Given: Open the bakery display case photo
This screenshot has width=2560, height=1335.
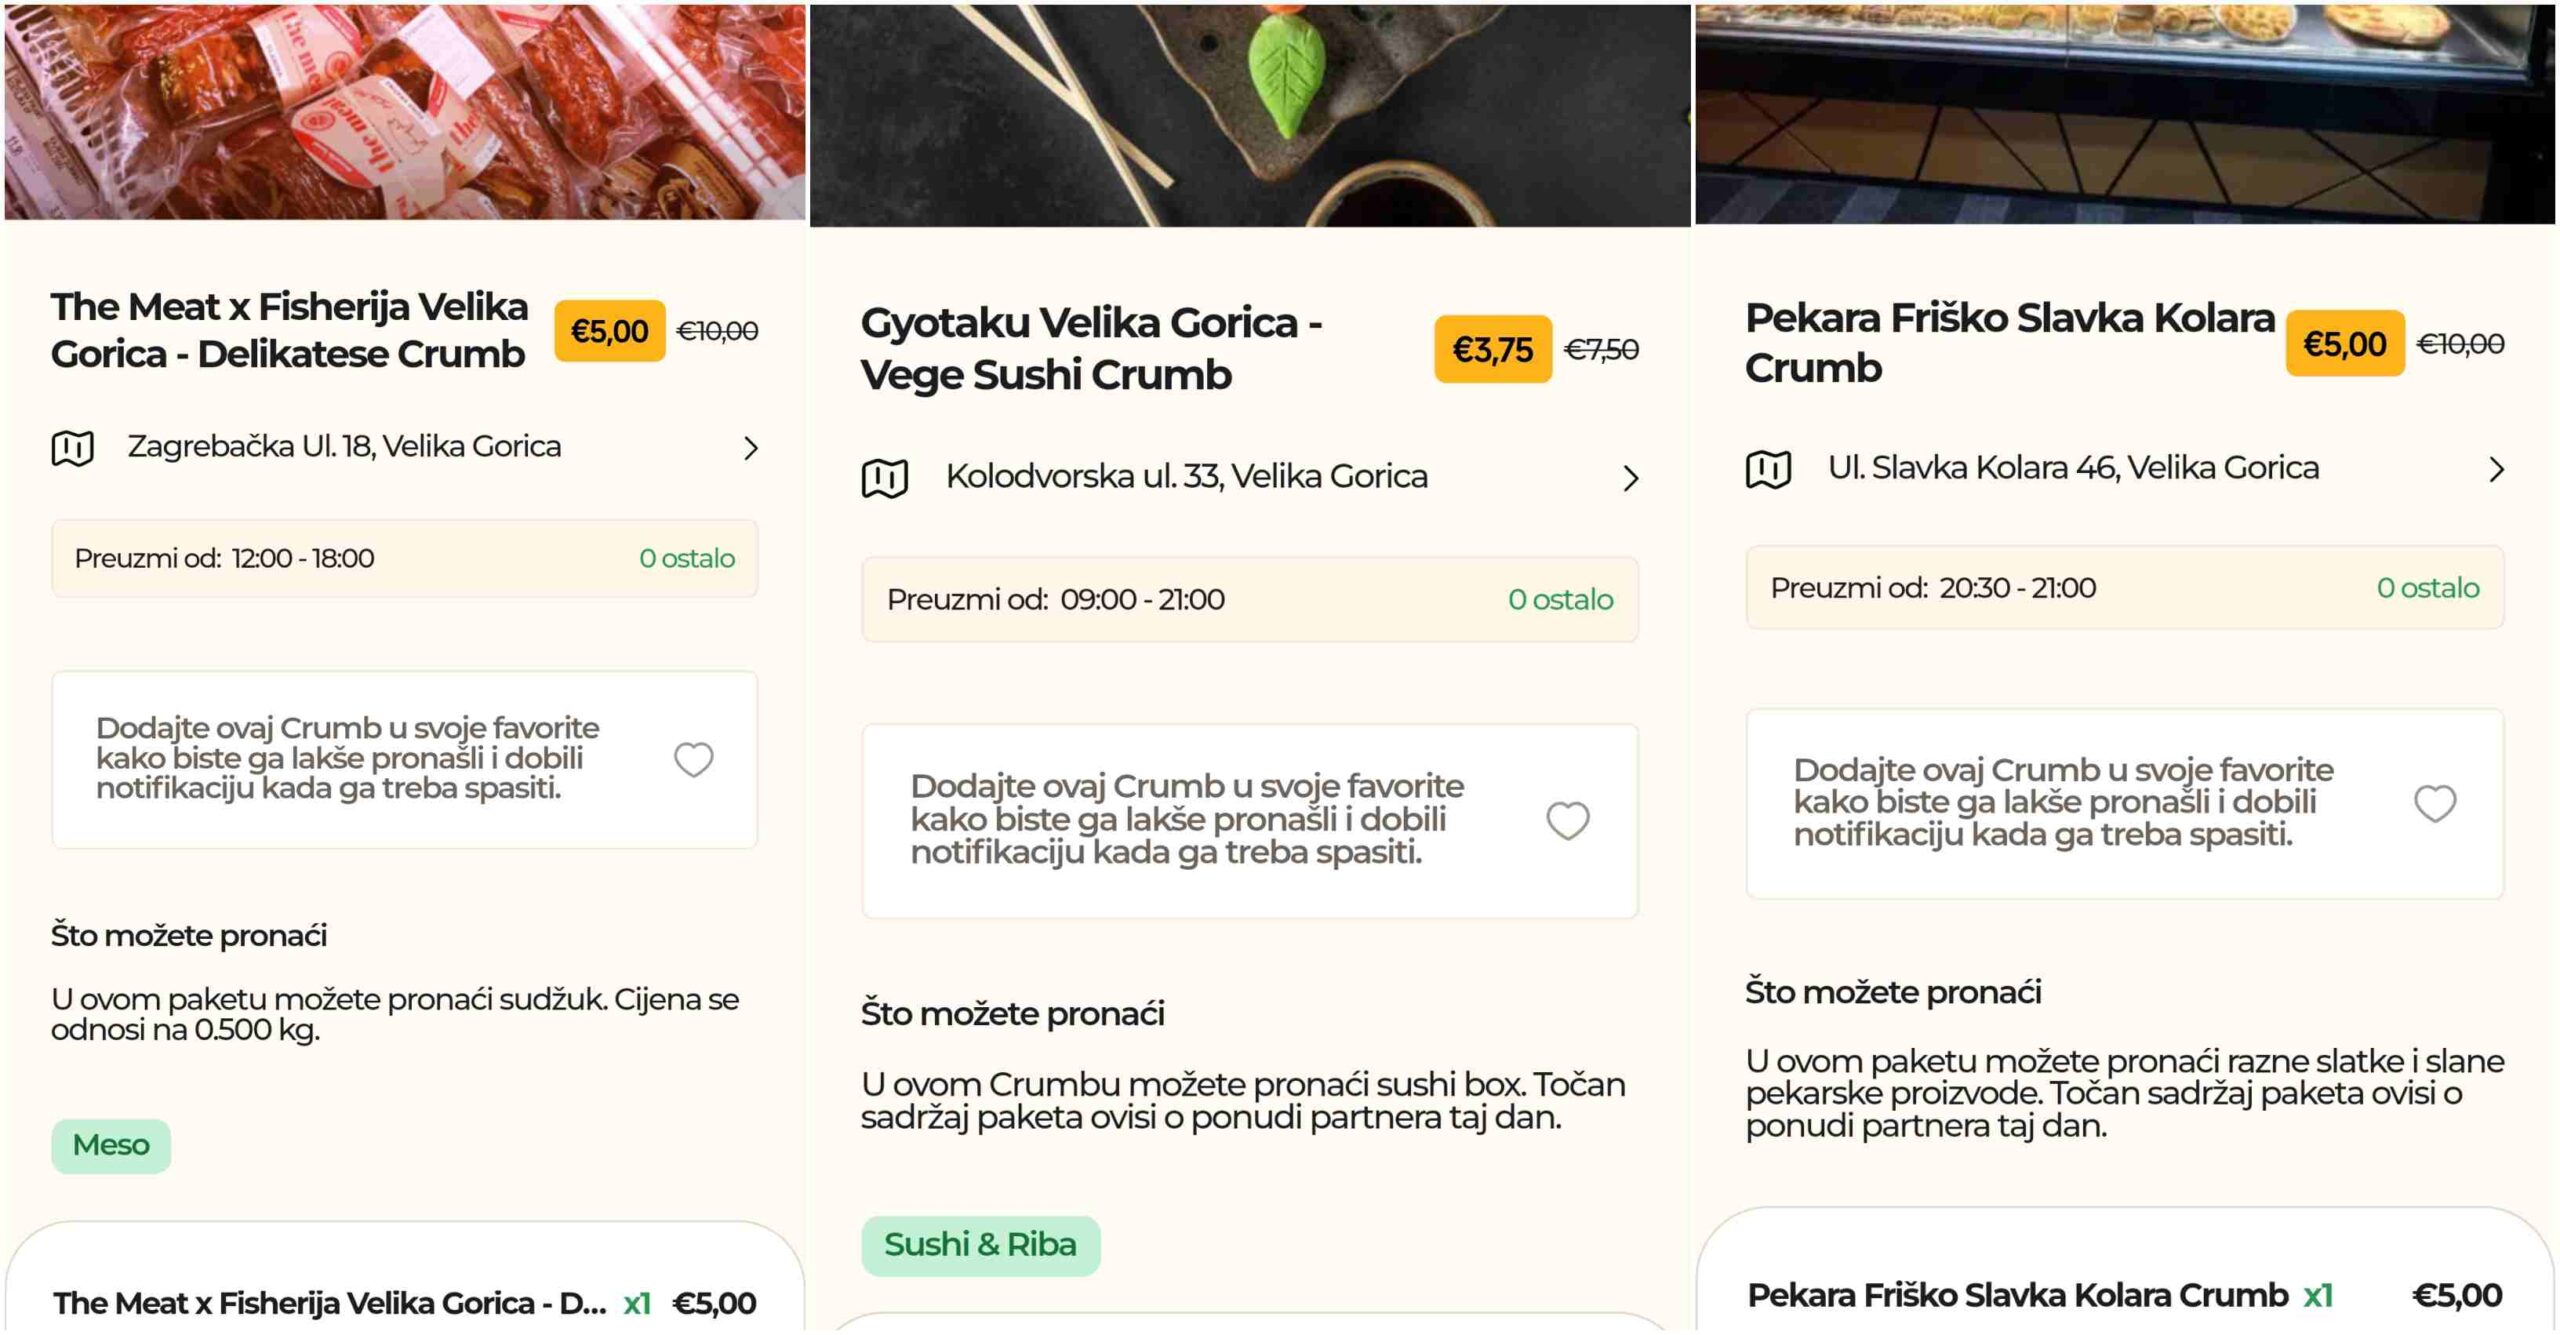Looking at the screenshot, I should click(2124, 112).
